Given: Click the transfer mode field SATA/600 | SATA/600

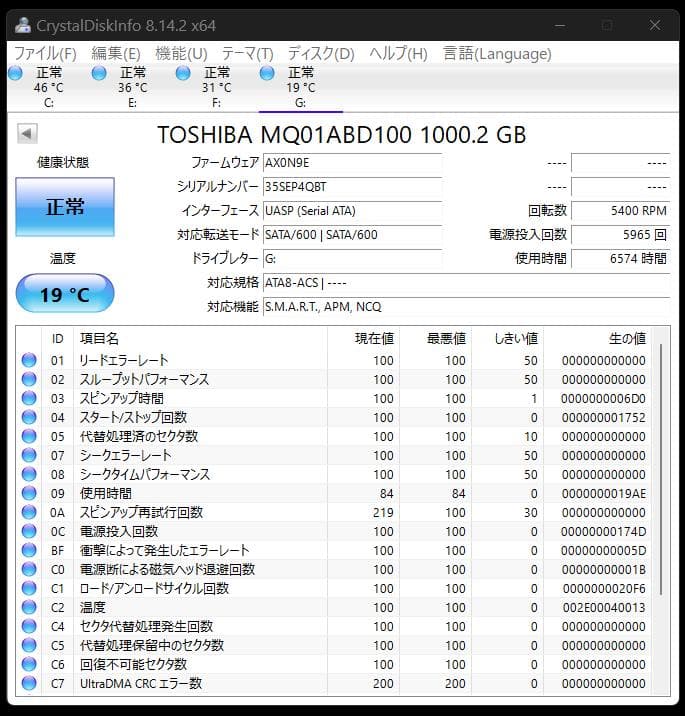Looking at the screenshot, I should point(352,235).
